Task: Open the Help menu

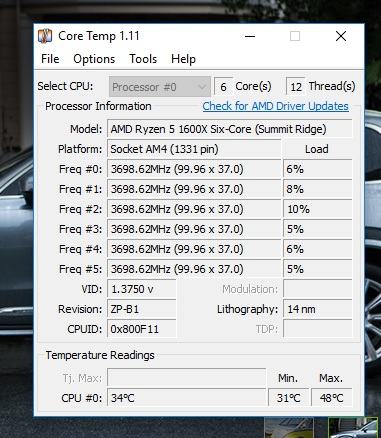Action: (x=183, y=59)
